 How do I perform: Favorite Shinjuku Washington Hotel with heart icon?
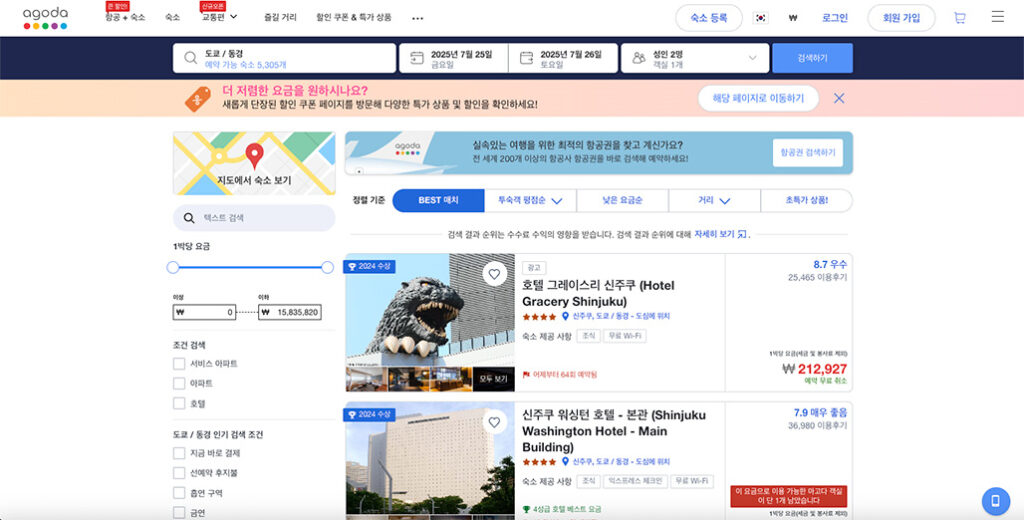494,423
